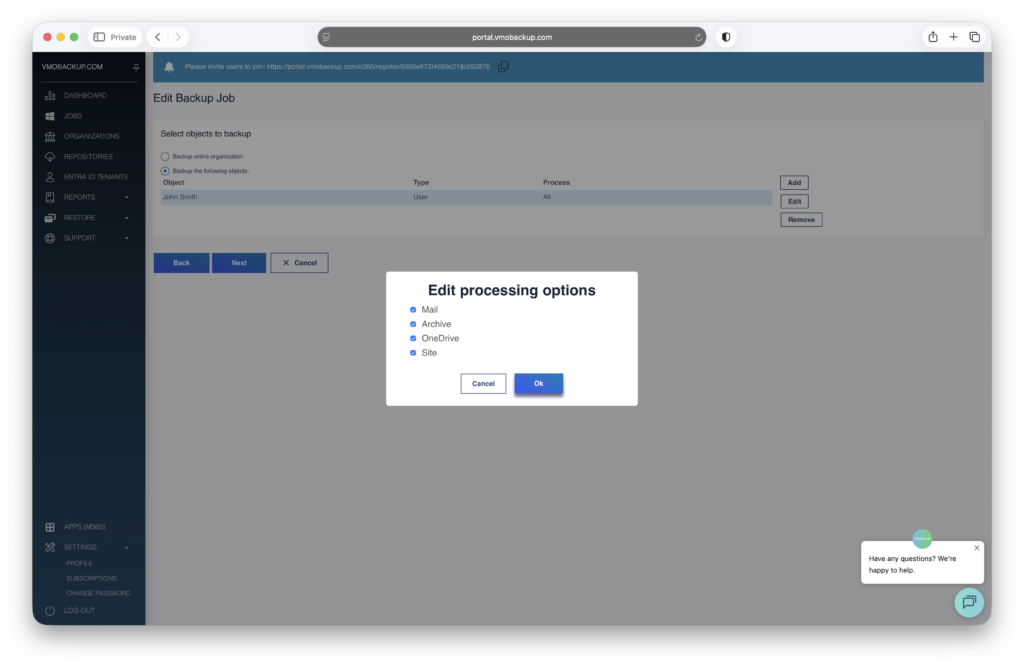
Task: Collapse the Settings sidebar section
Action: 127,548
